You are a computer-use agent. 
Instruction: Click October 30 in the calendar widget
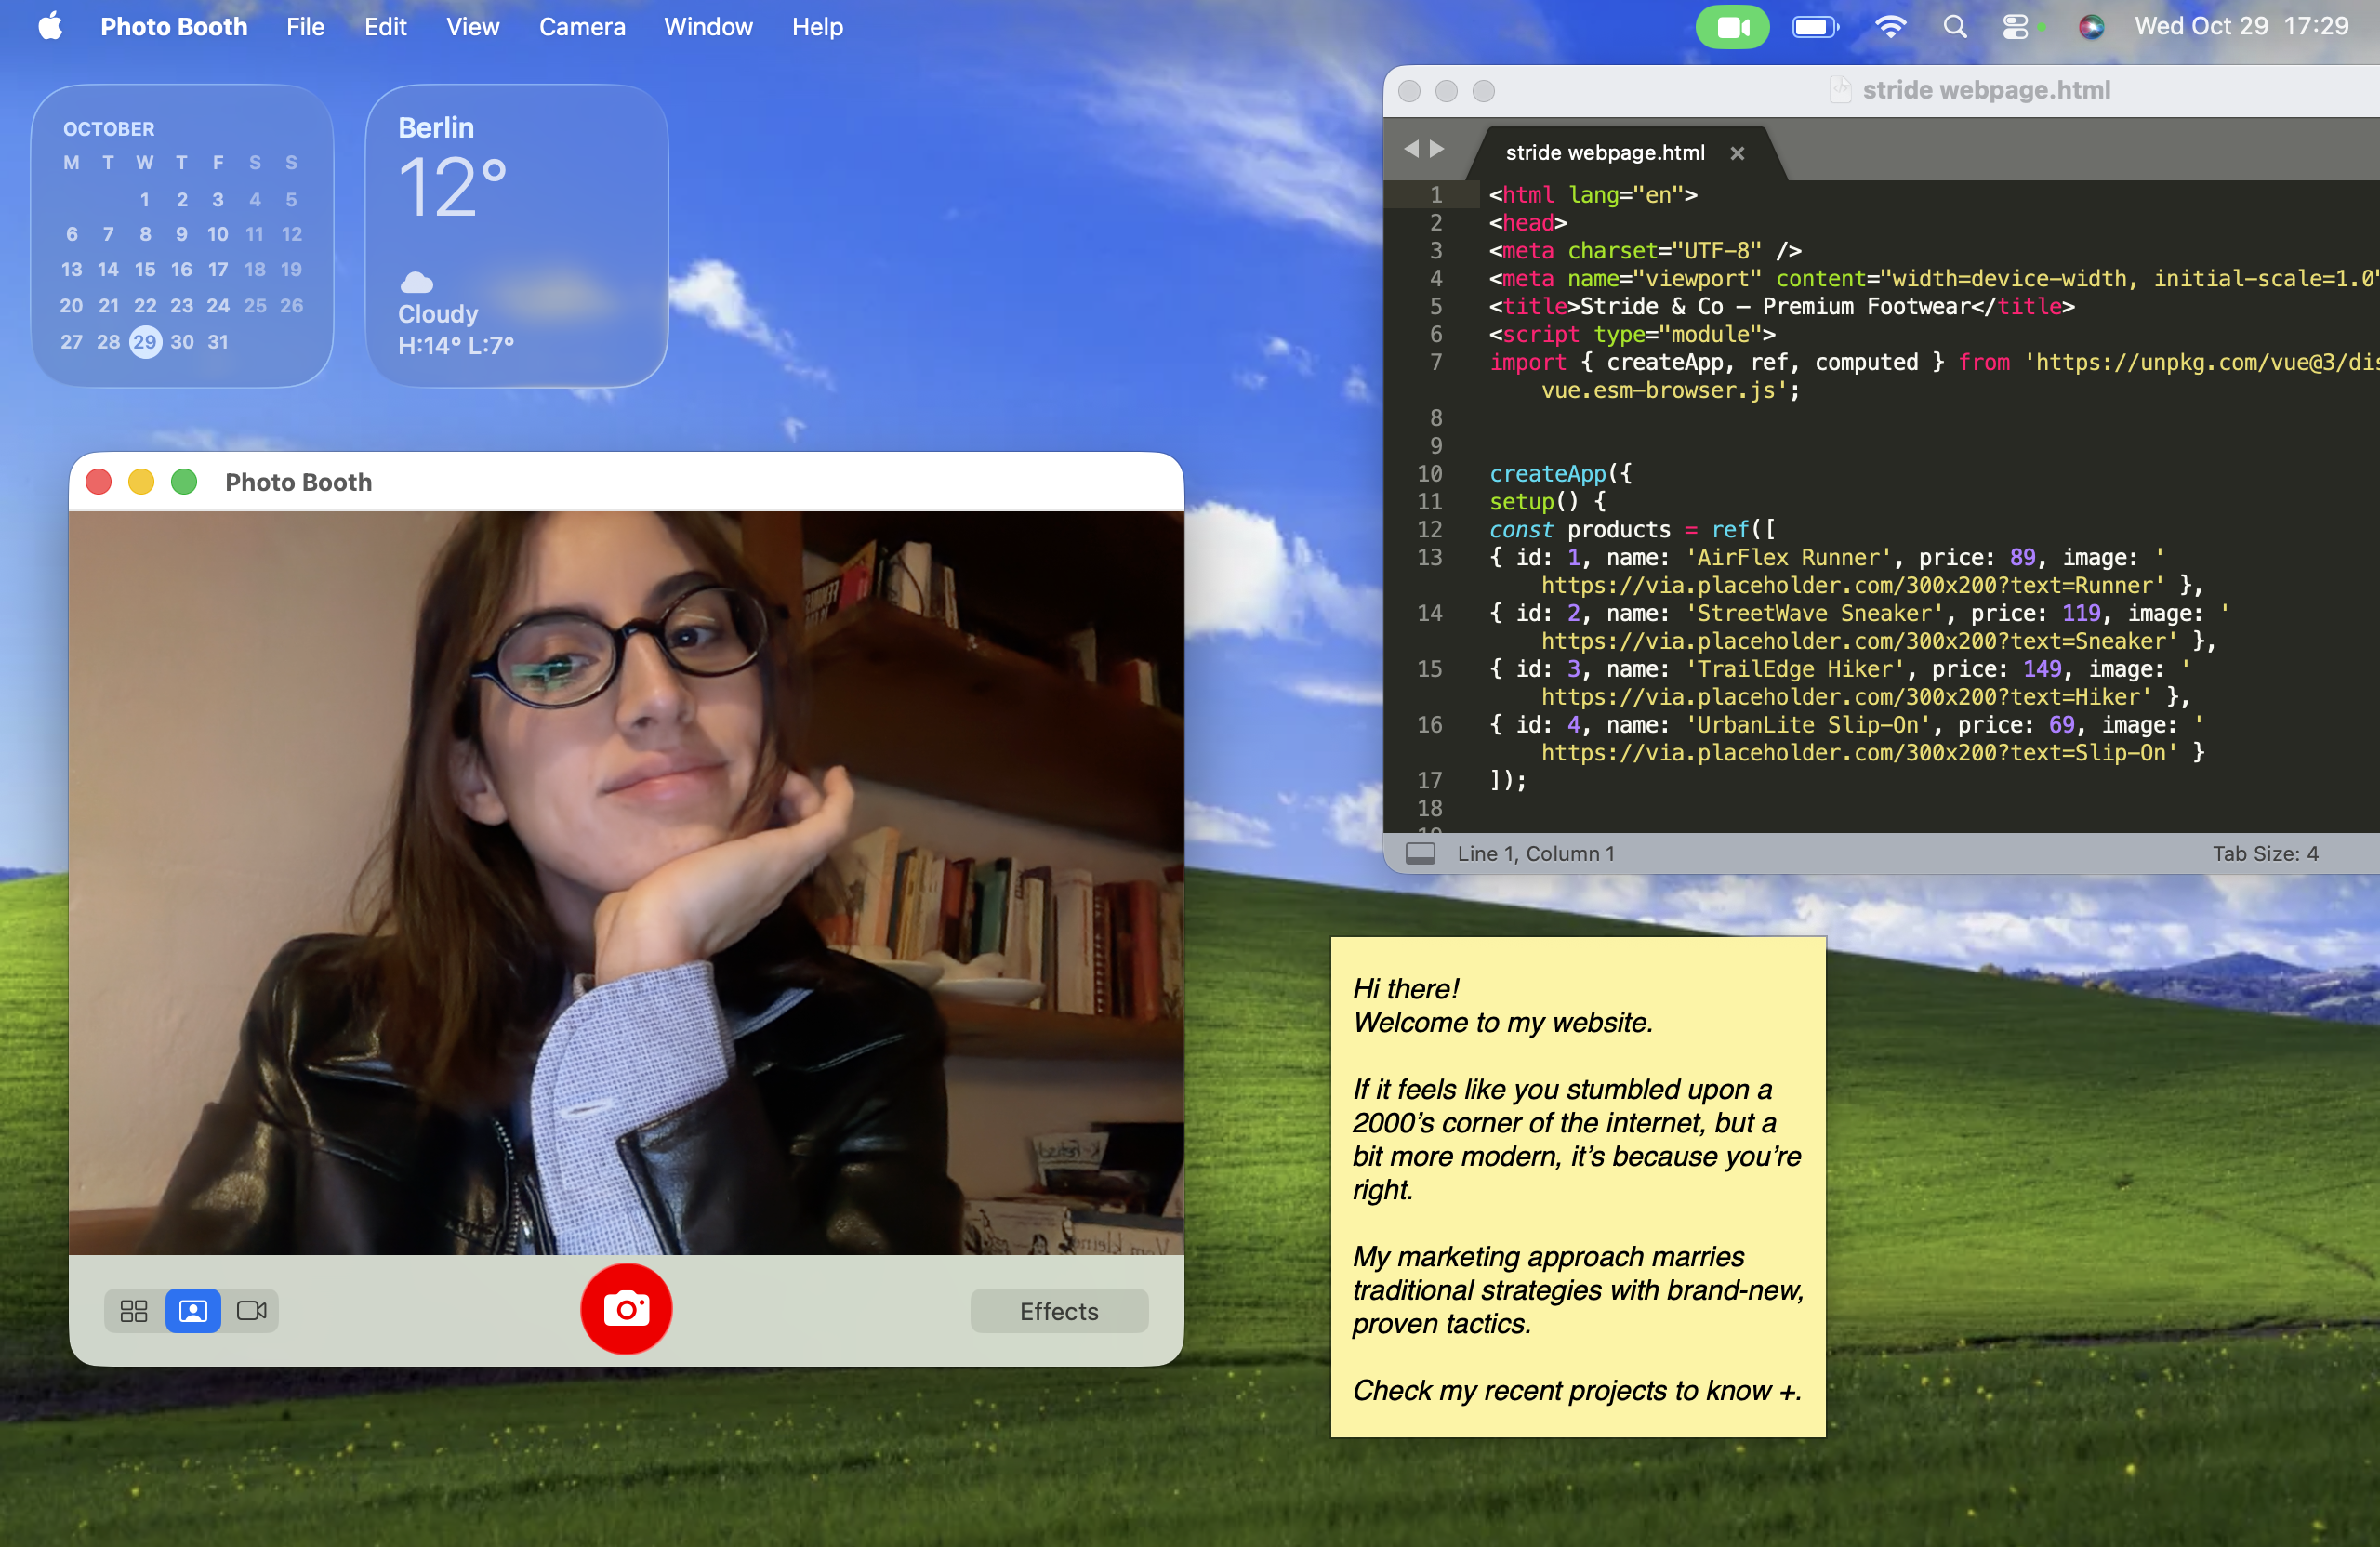[181, 342]
